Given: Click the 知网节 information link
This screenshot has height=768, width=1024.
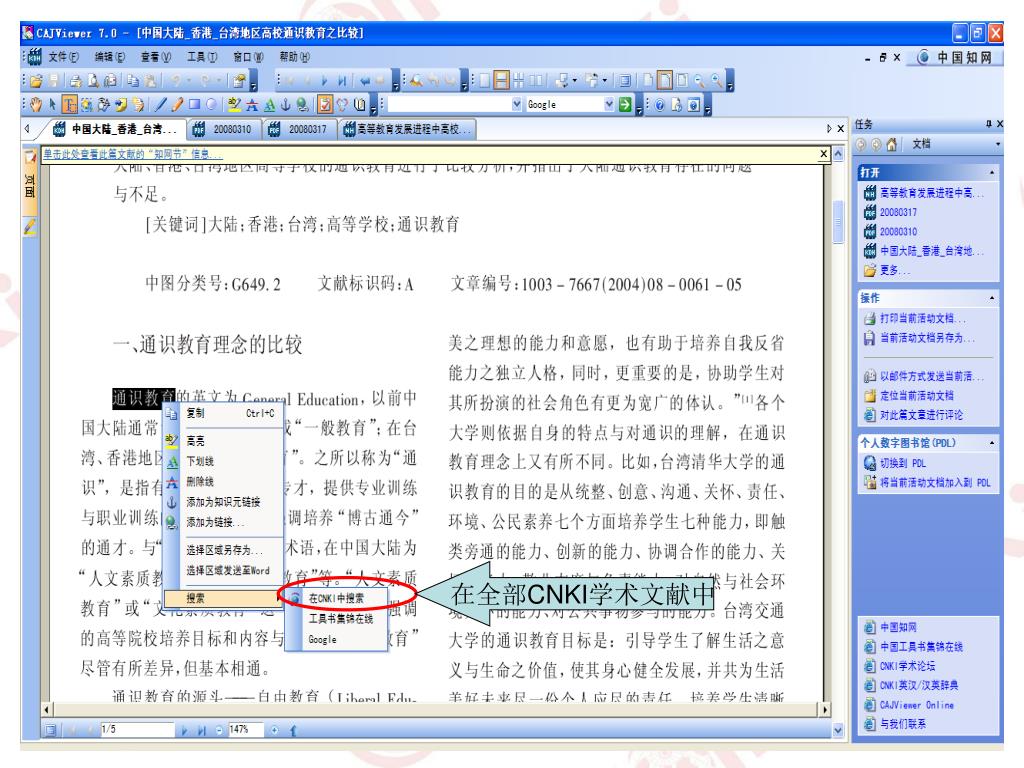Looking at the screenshot, I should [x=133, y=154].
